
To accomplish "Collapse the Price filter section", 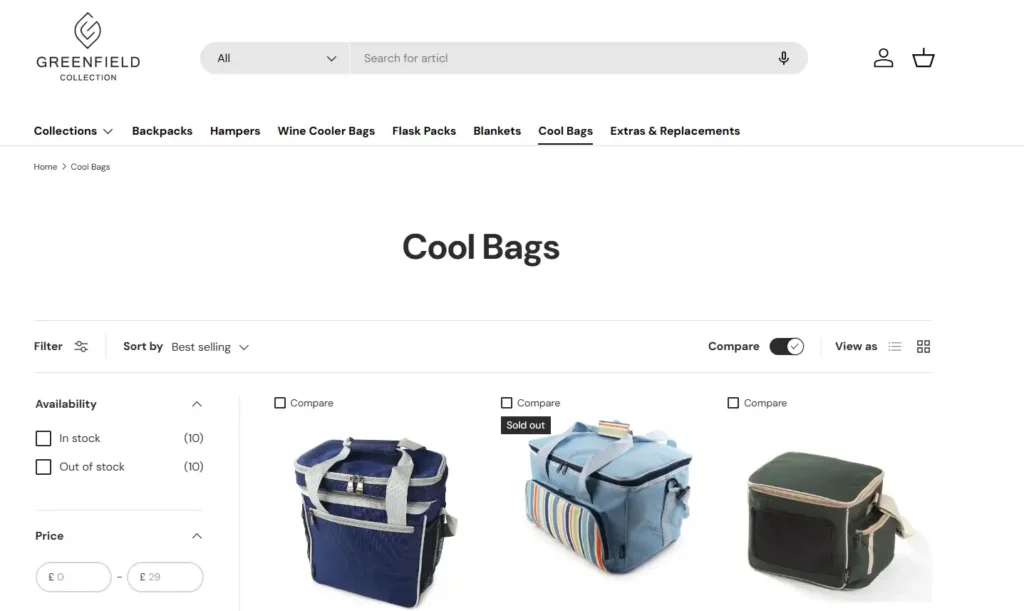I will coord(197,536).
